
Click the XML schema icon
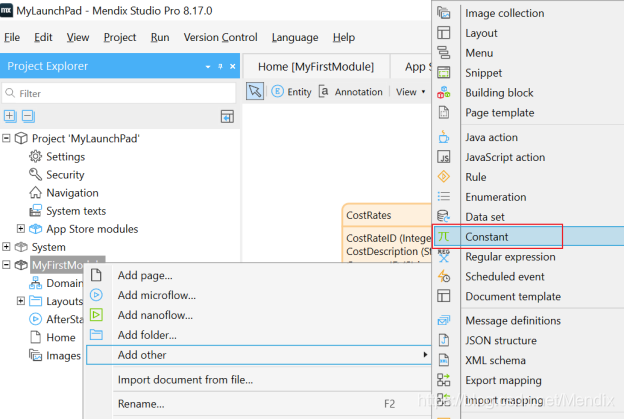[x=444, y=360]
